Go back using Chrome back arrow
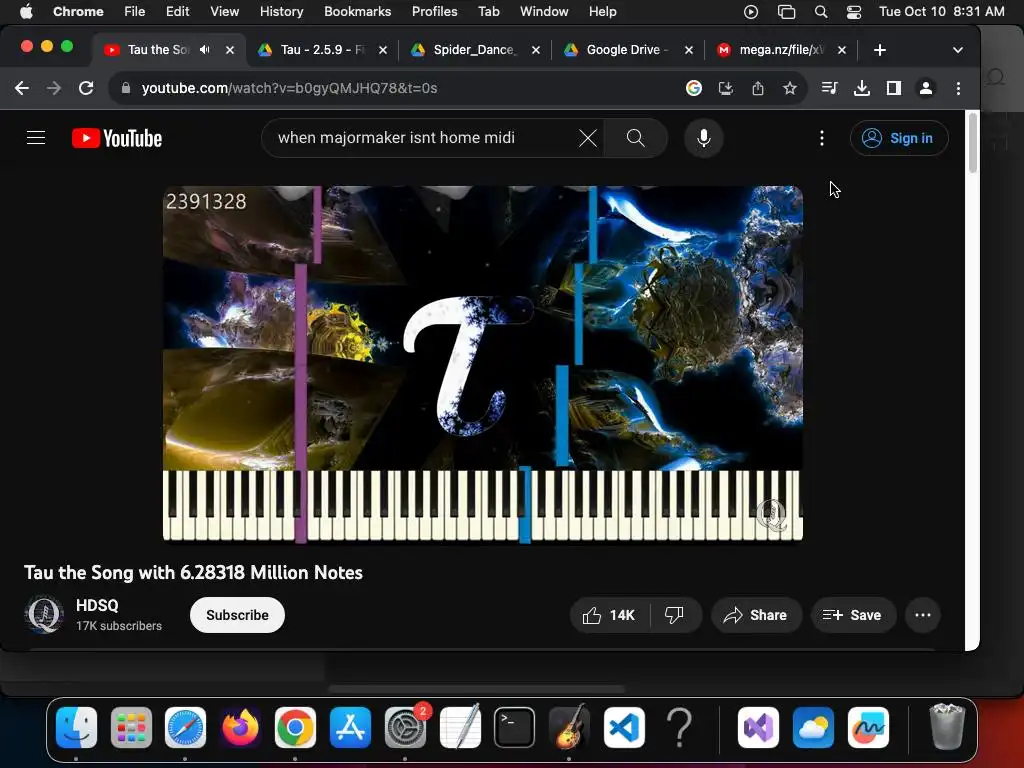Viewport: 1024px width, 768px height. (x=22, y=88)
